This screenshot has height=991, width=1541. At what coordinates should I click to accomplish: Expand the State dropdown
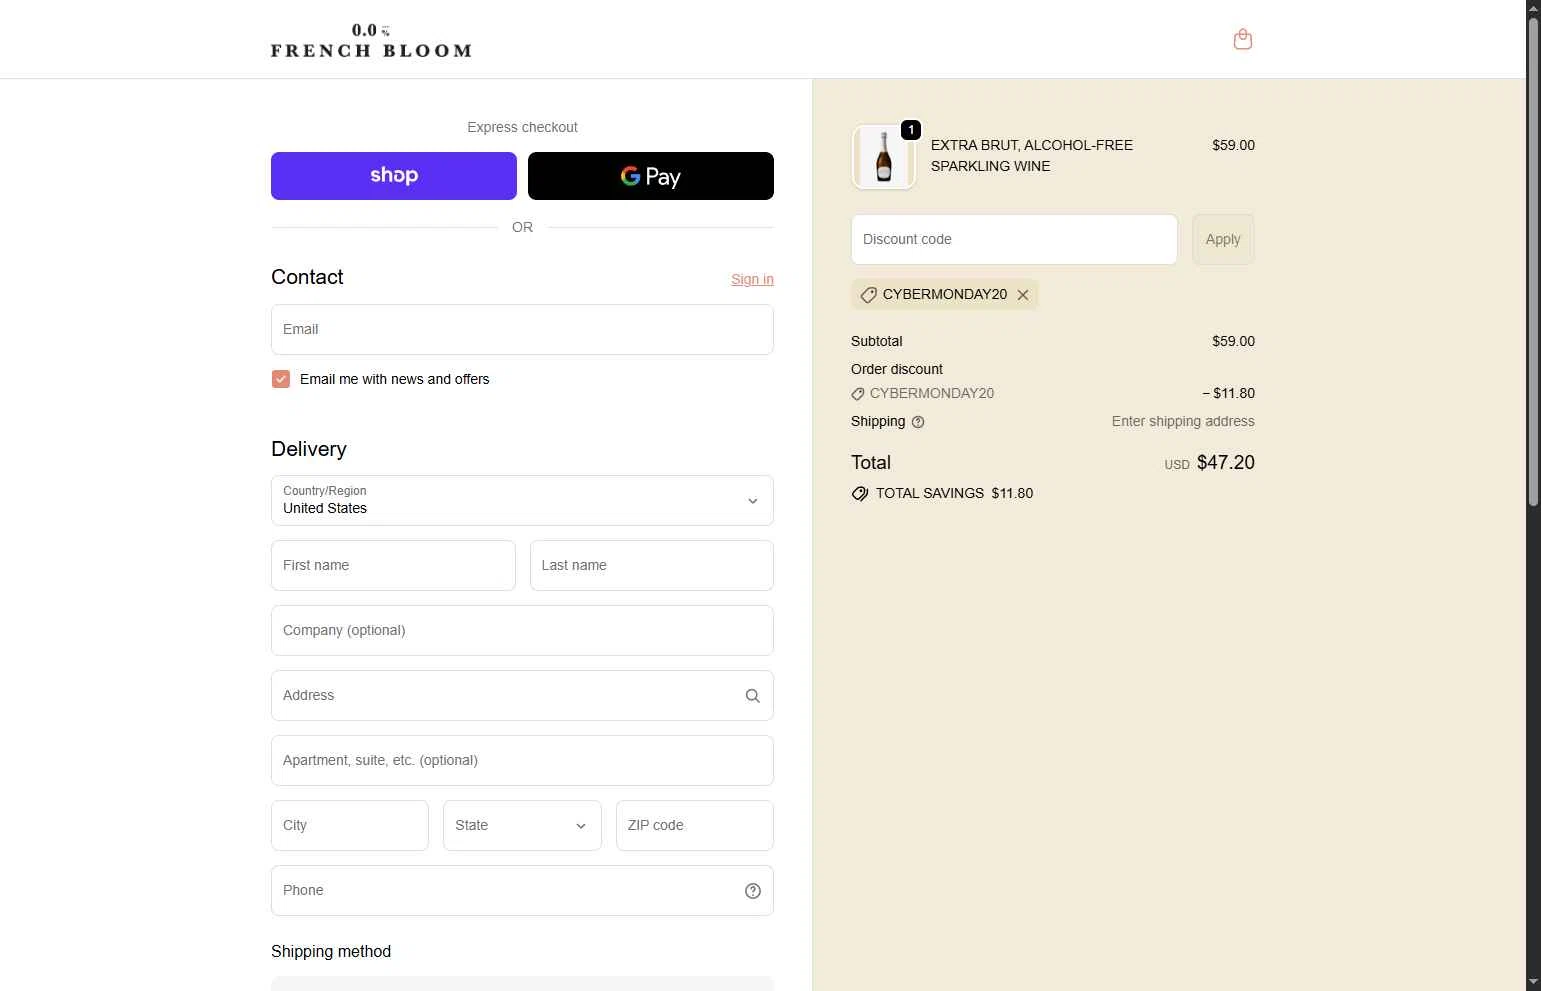(x=522, y=825)
